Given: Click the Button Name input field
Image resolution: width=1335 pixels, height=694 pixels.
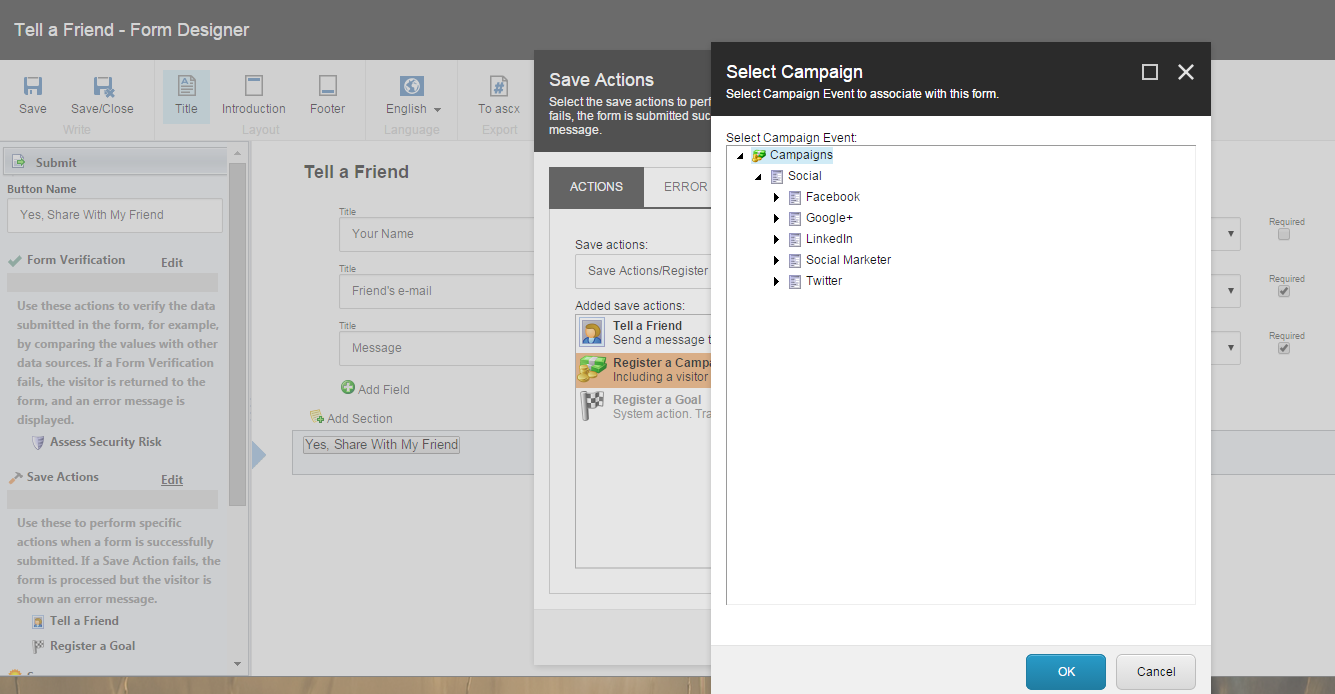Looking at the screenshot, I should click(115, 215).
